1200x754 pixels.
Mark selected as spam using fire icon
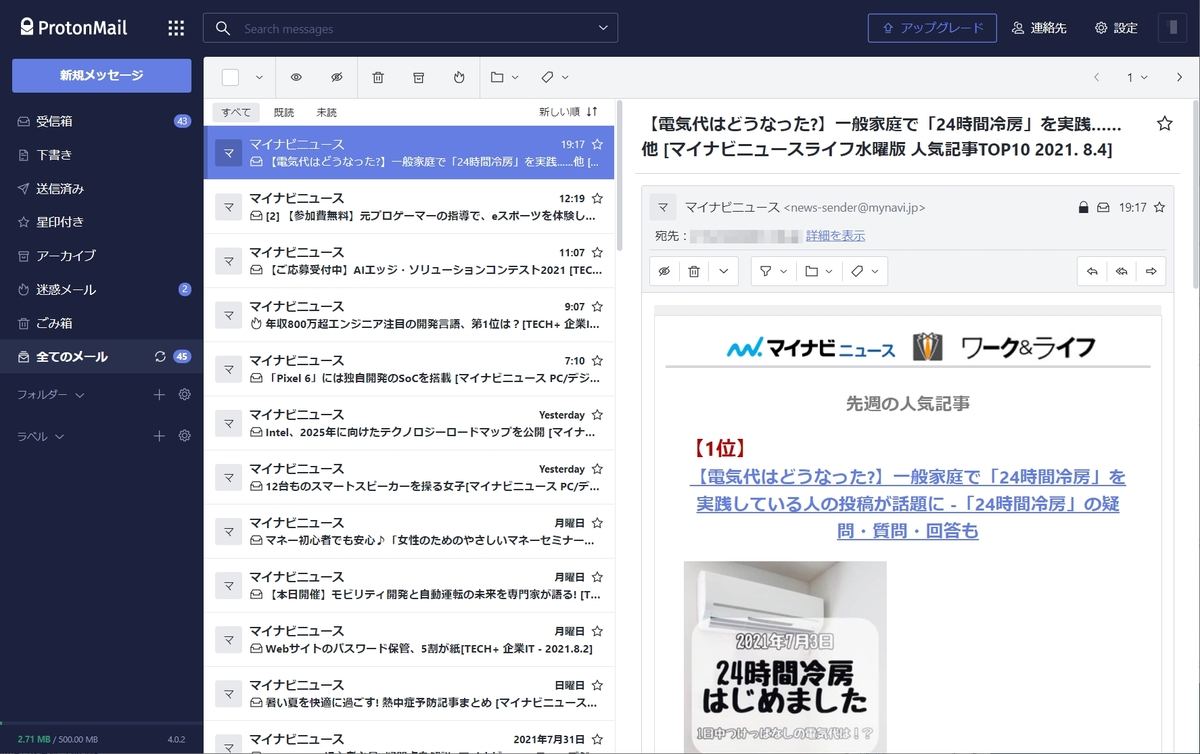tap(459, 77)
